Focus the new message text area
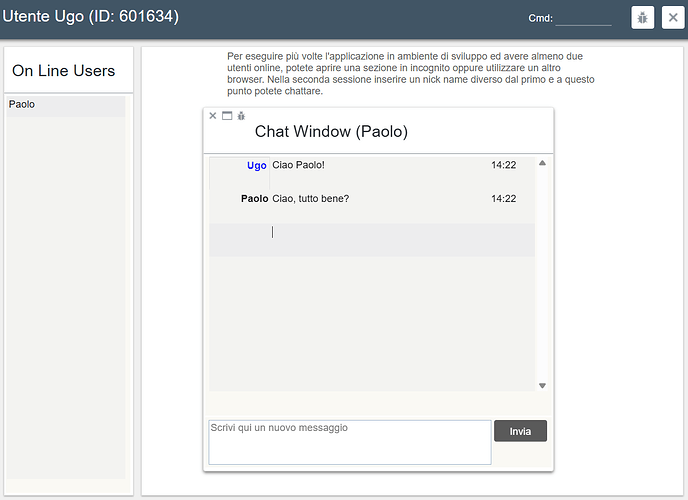Viewport: 688px width, 500px height. coord(350,442)
